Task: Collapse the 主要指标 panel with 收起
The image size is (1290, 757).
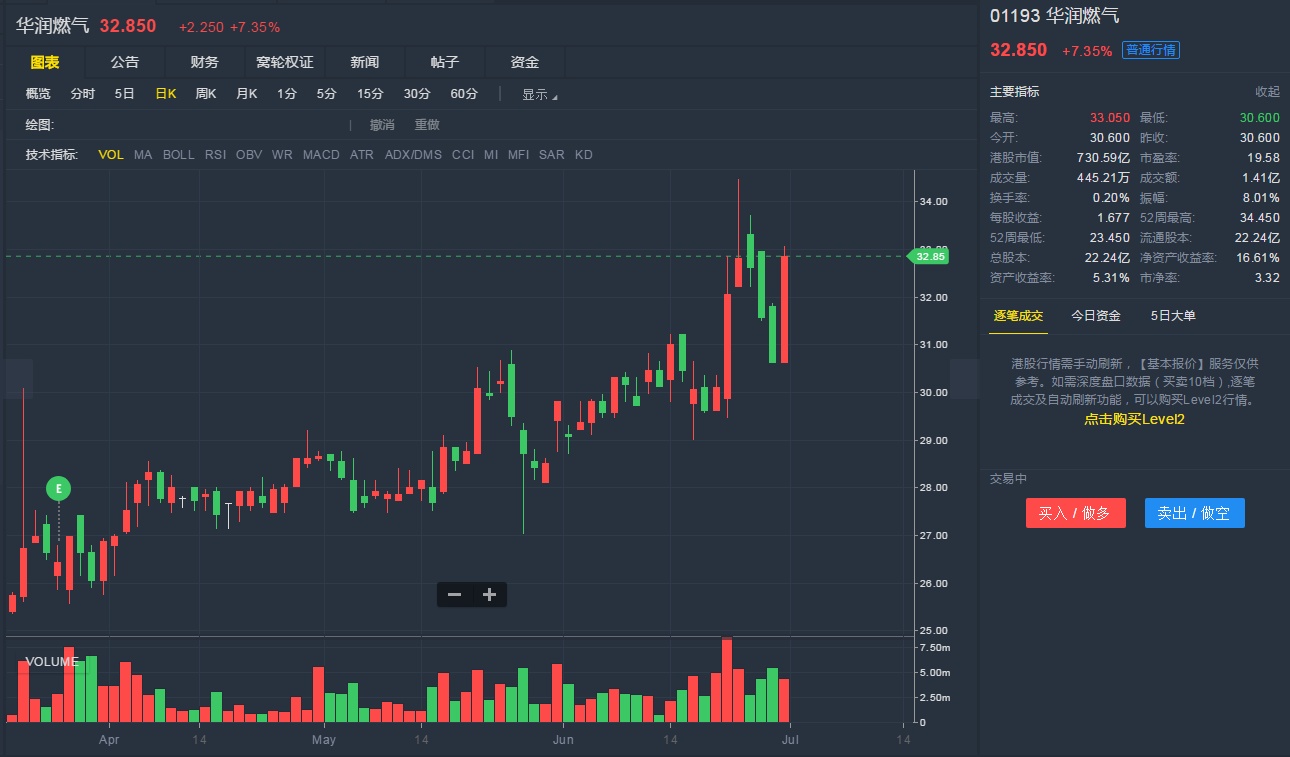Action: coord(1267,92)
